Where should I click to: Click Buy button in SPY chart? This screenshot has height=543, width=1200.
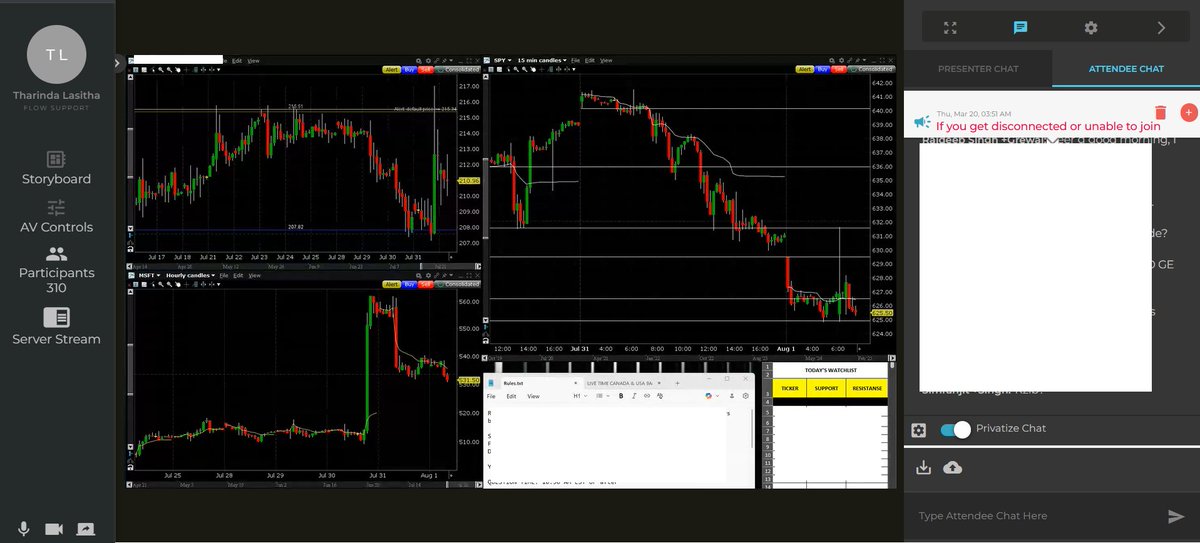822,69
